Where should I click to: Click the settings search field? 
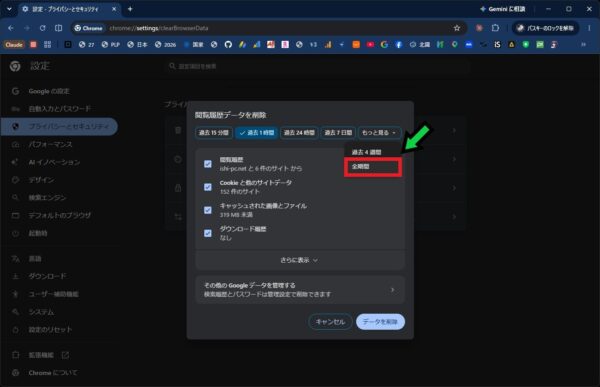pyautogui.click(x=318, y=66)
